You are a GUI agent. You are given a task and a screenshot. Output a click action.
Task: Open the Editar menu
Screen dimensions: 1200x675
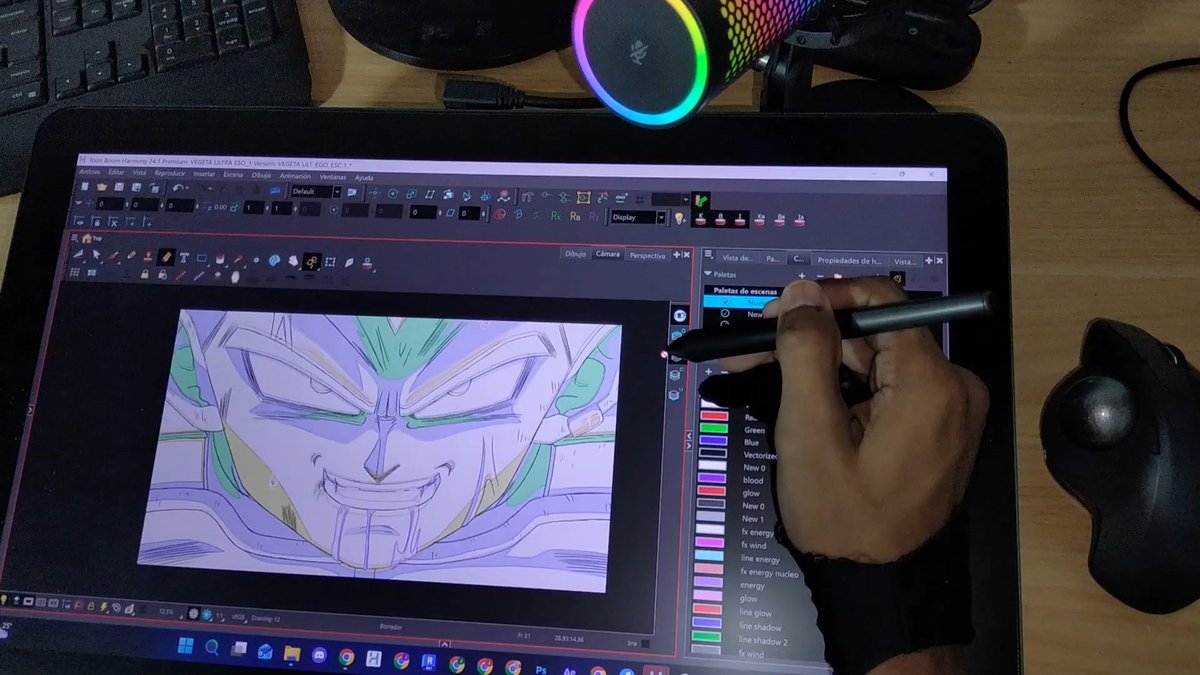pyautogui.click(x=116, y=173)
